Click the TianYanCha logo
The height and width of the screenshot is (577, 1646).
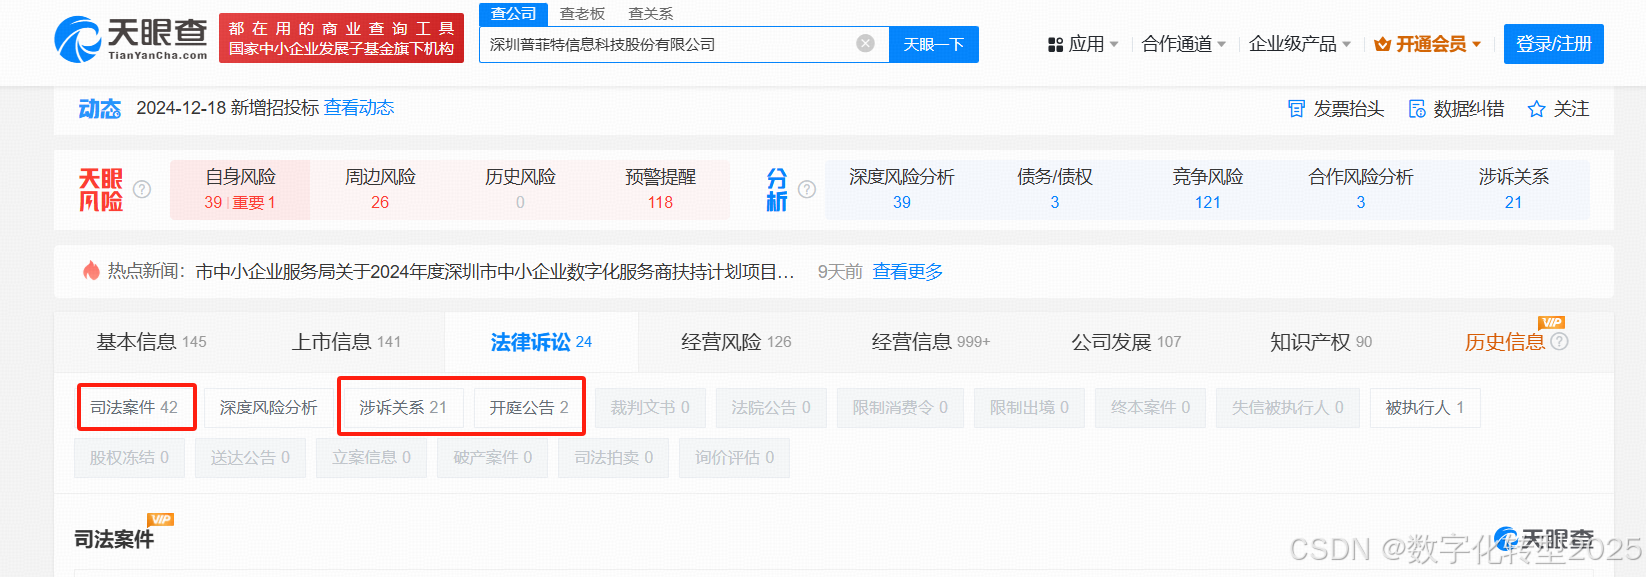pyautogui.click(x=130, y=40)
